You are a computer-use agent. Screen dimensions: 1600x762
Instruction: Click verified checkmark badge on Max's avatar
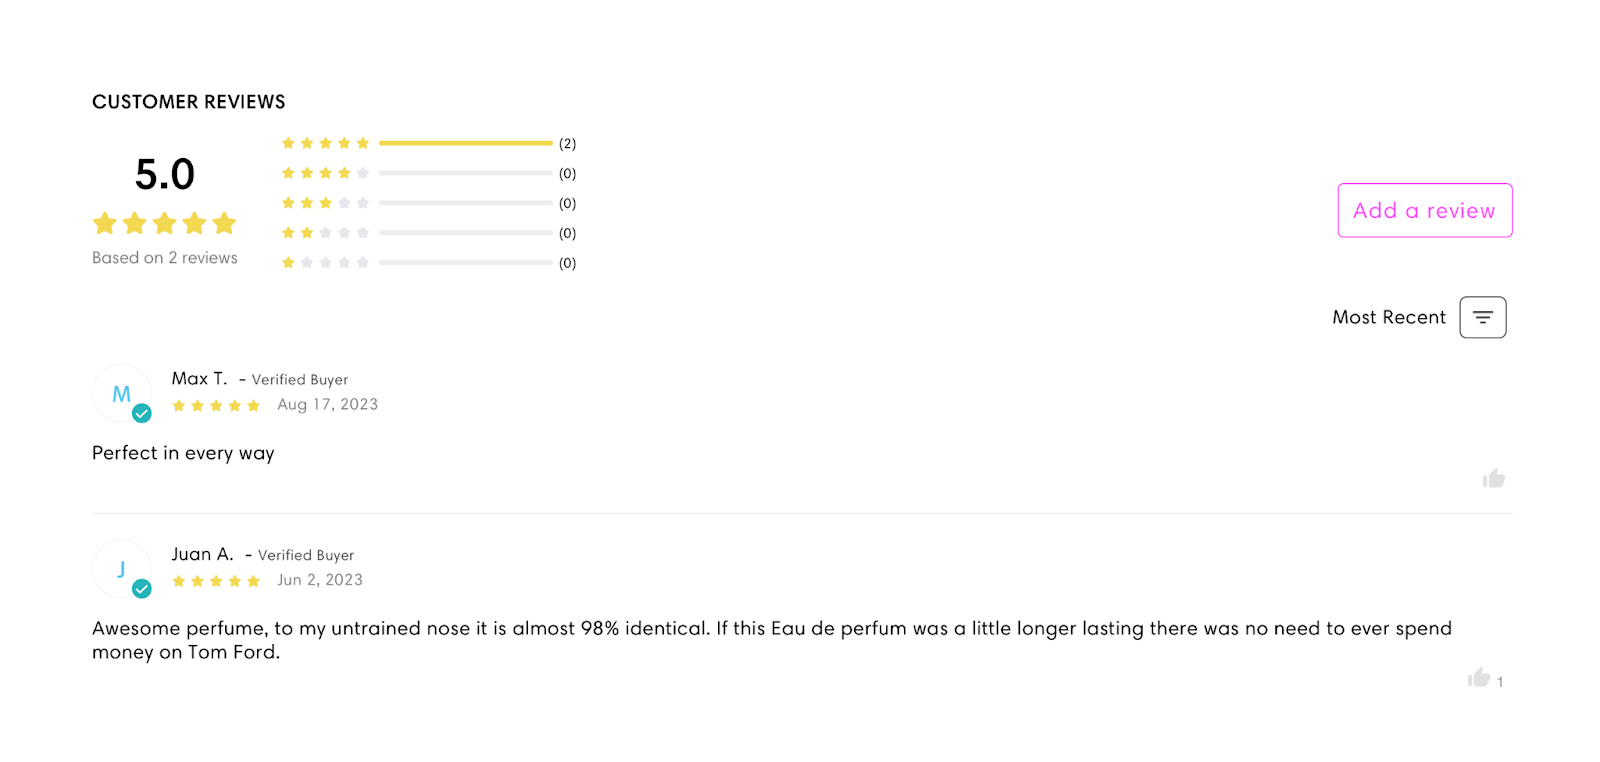[142, 413]
